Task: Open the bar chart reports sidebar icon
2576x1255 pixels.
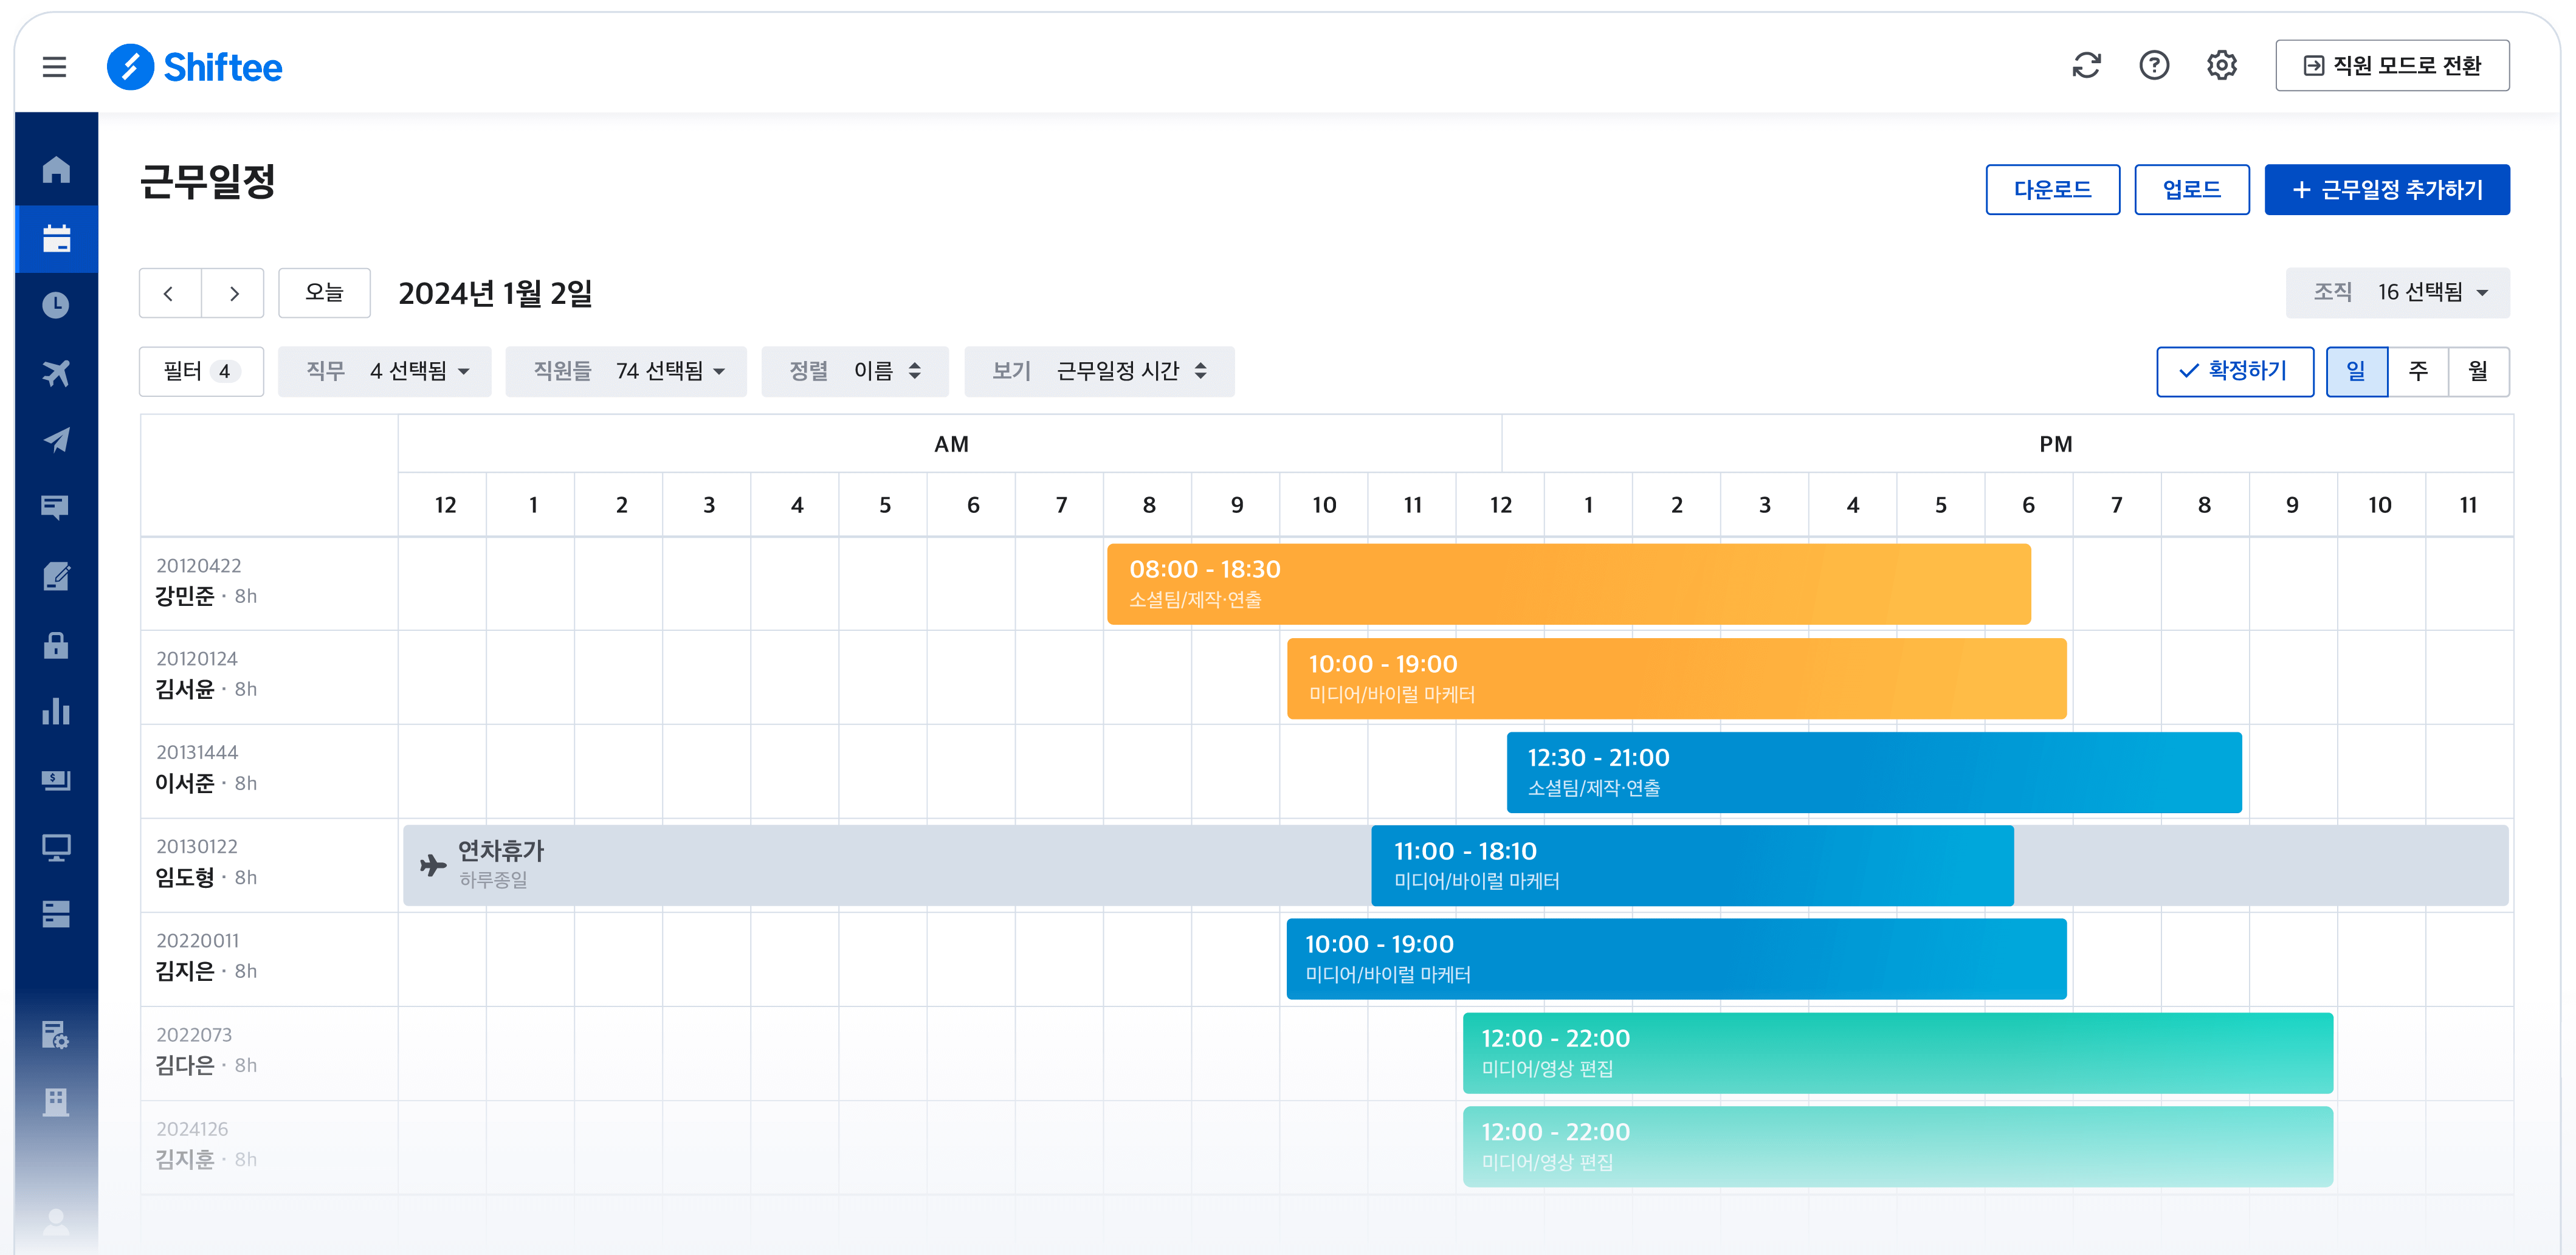Action: [56, 711]
